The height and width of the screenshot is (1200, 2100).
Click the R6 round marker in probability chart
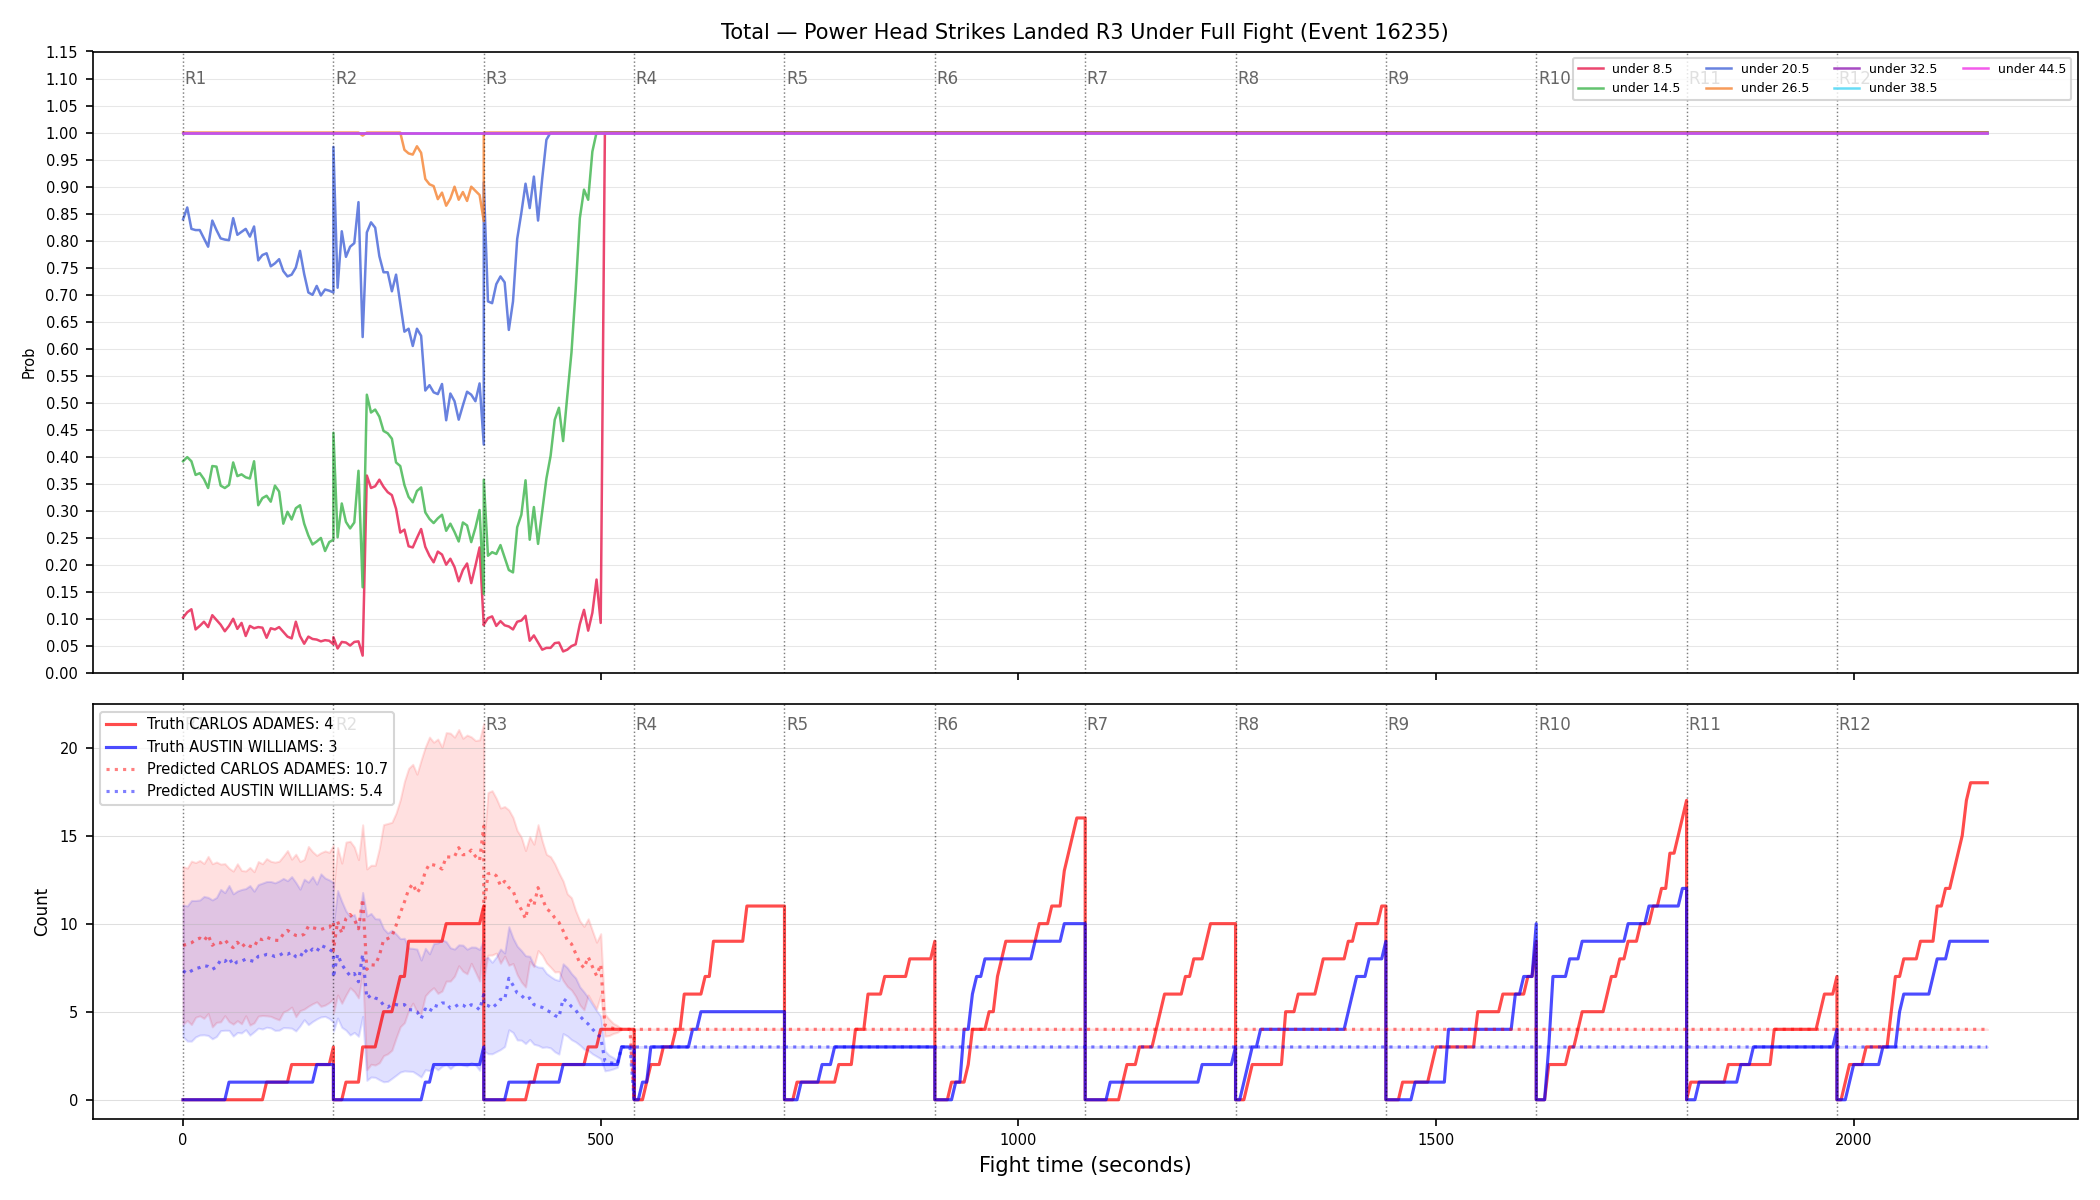click(x=947, y=78)
